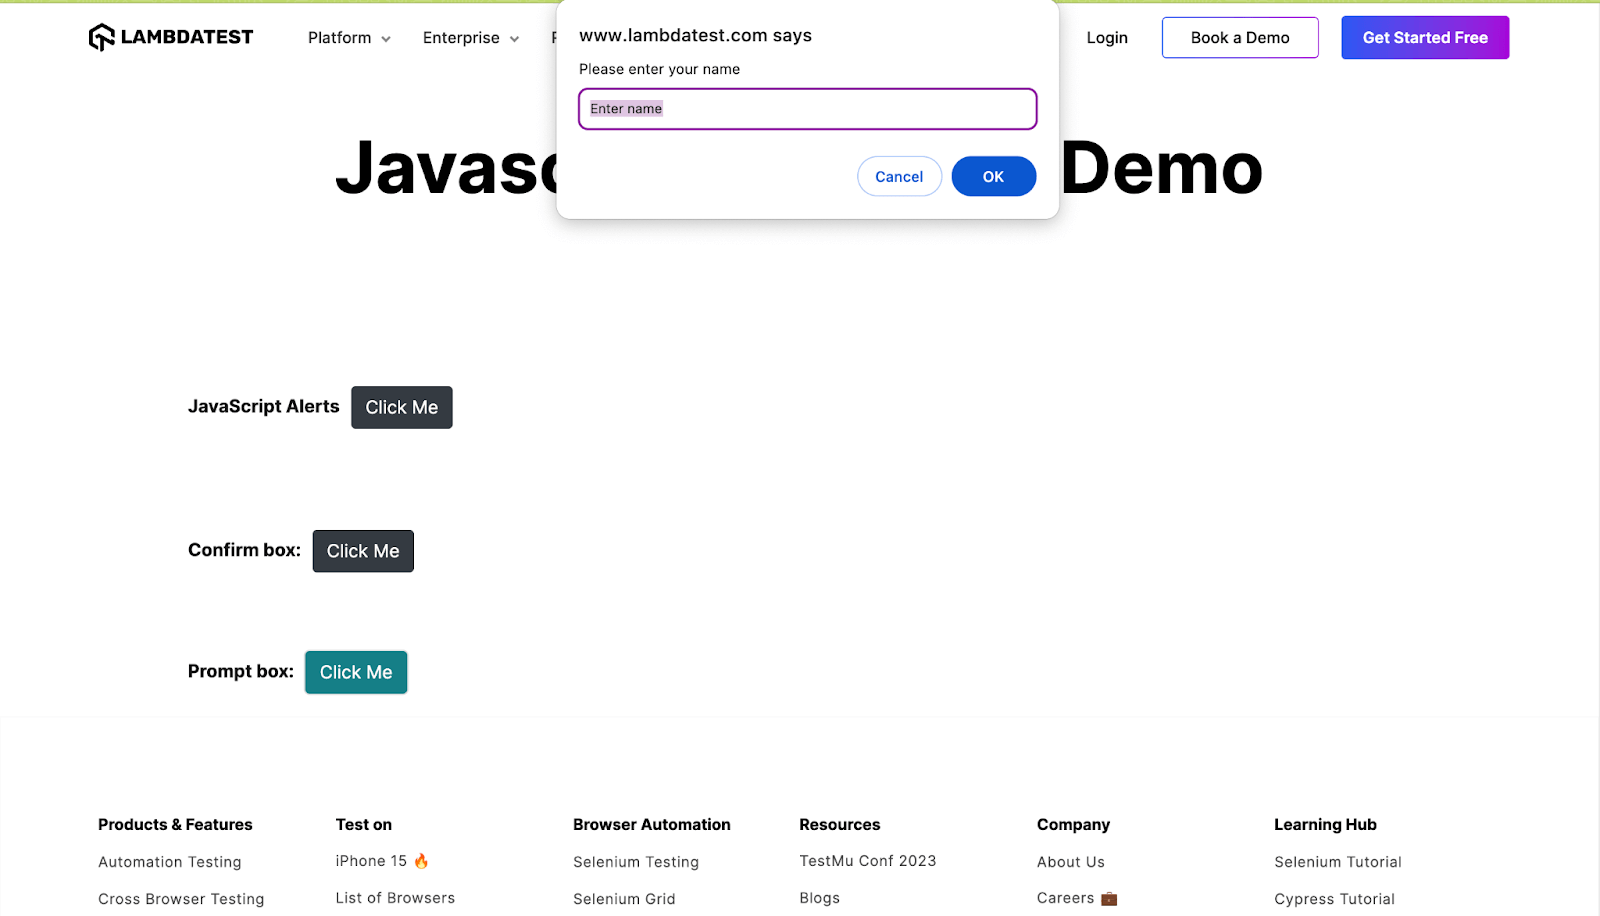Click the fire icon beside iPhone 15
The width and height of the screenshot is (1600, 916).
click(421, 861)
